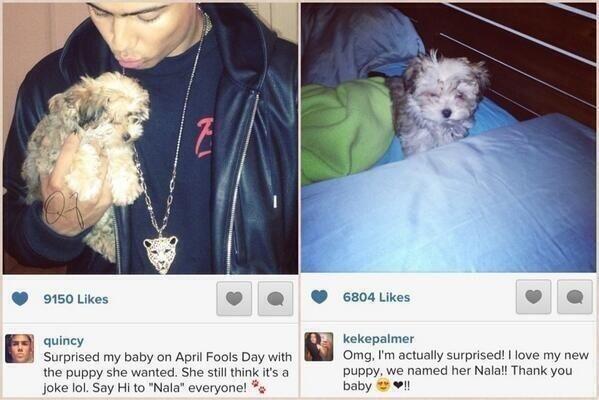Image resolution: width=599 pixels, height=400 pixels.
Task: View the 6804 Likes list
Action: pos(376,297)
